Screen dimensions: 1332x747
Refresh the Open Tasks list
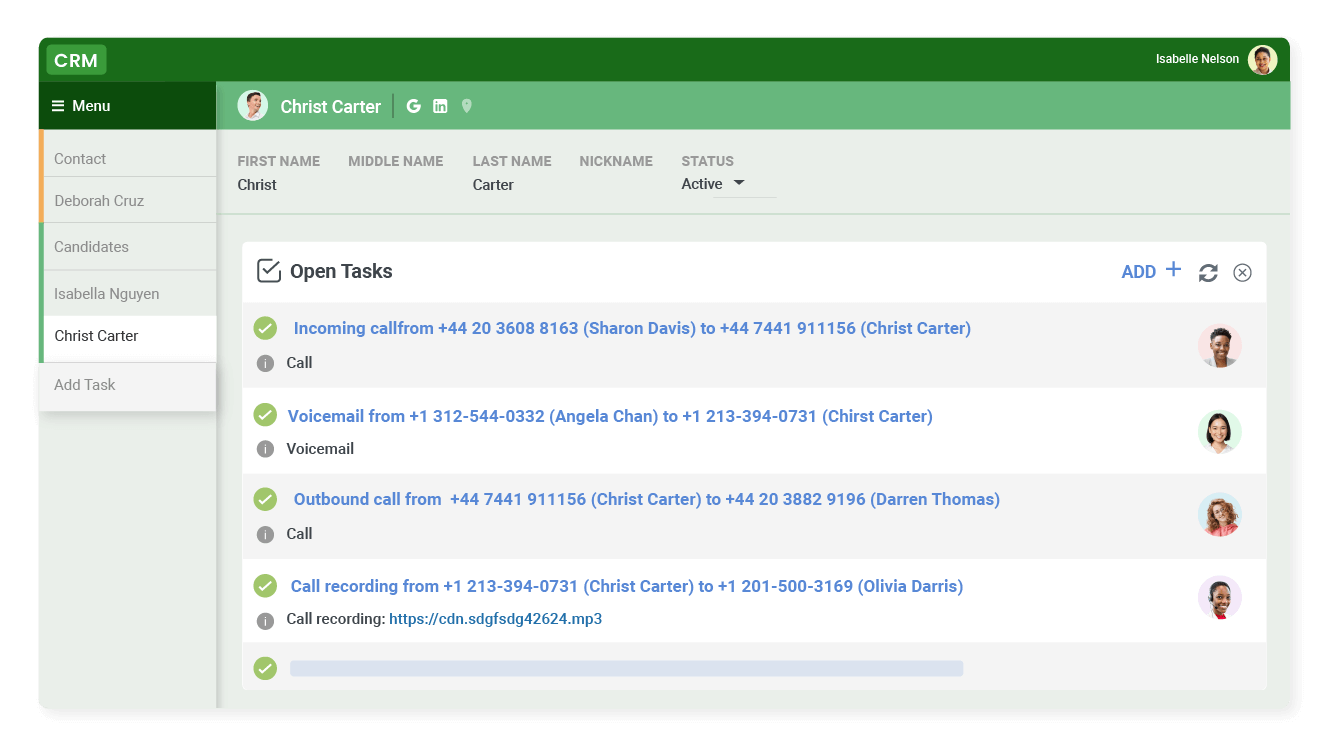coord(1208,272)
